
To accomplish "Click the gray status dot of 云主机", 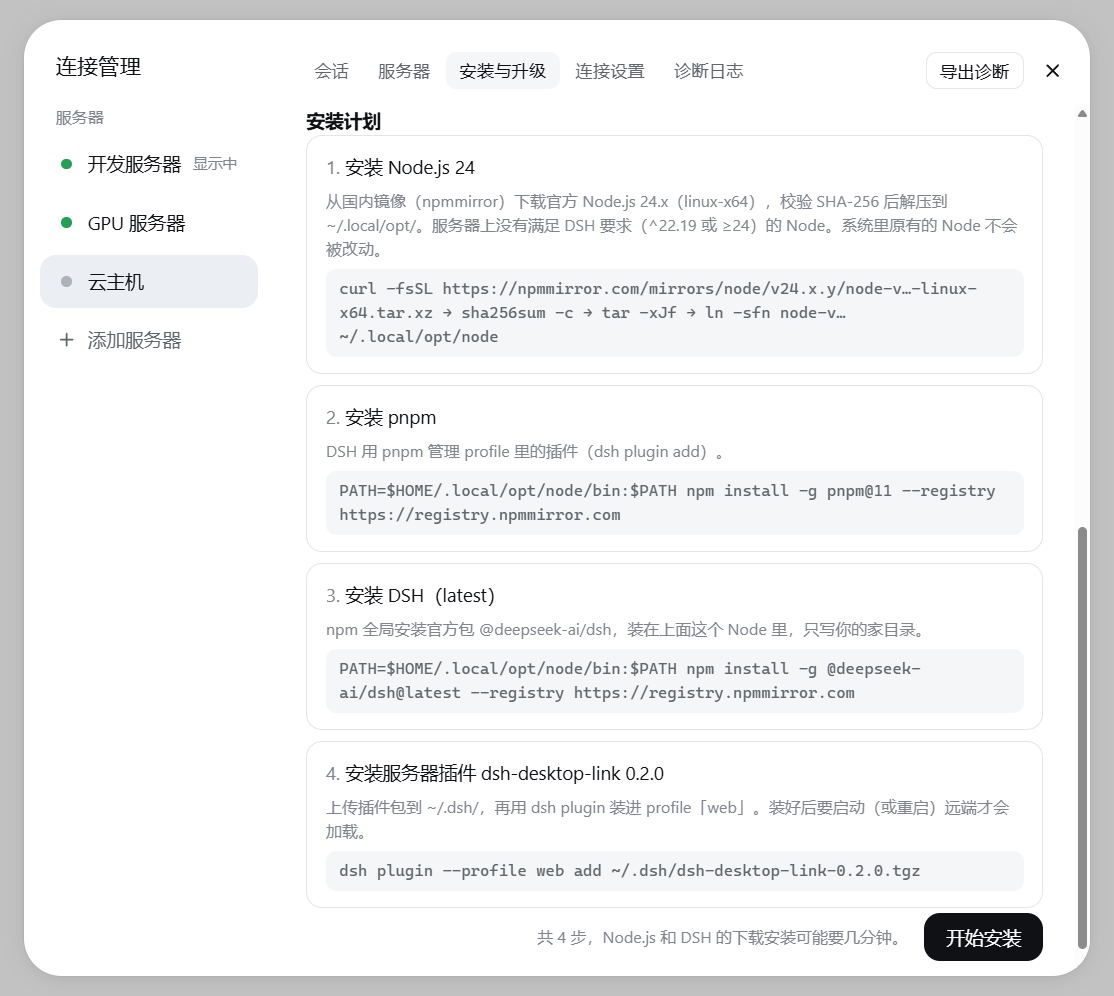I will point(67,282).
